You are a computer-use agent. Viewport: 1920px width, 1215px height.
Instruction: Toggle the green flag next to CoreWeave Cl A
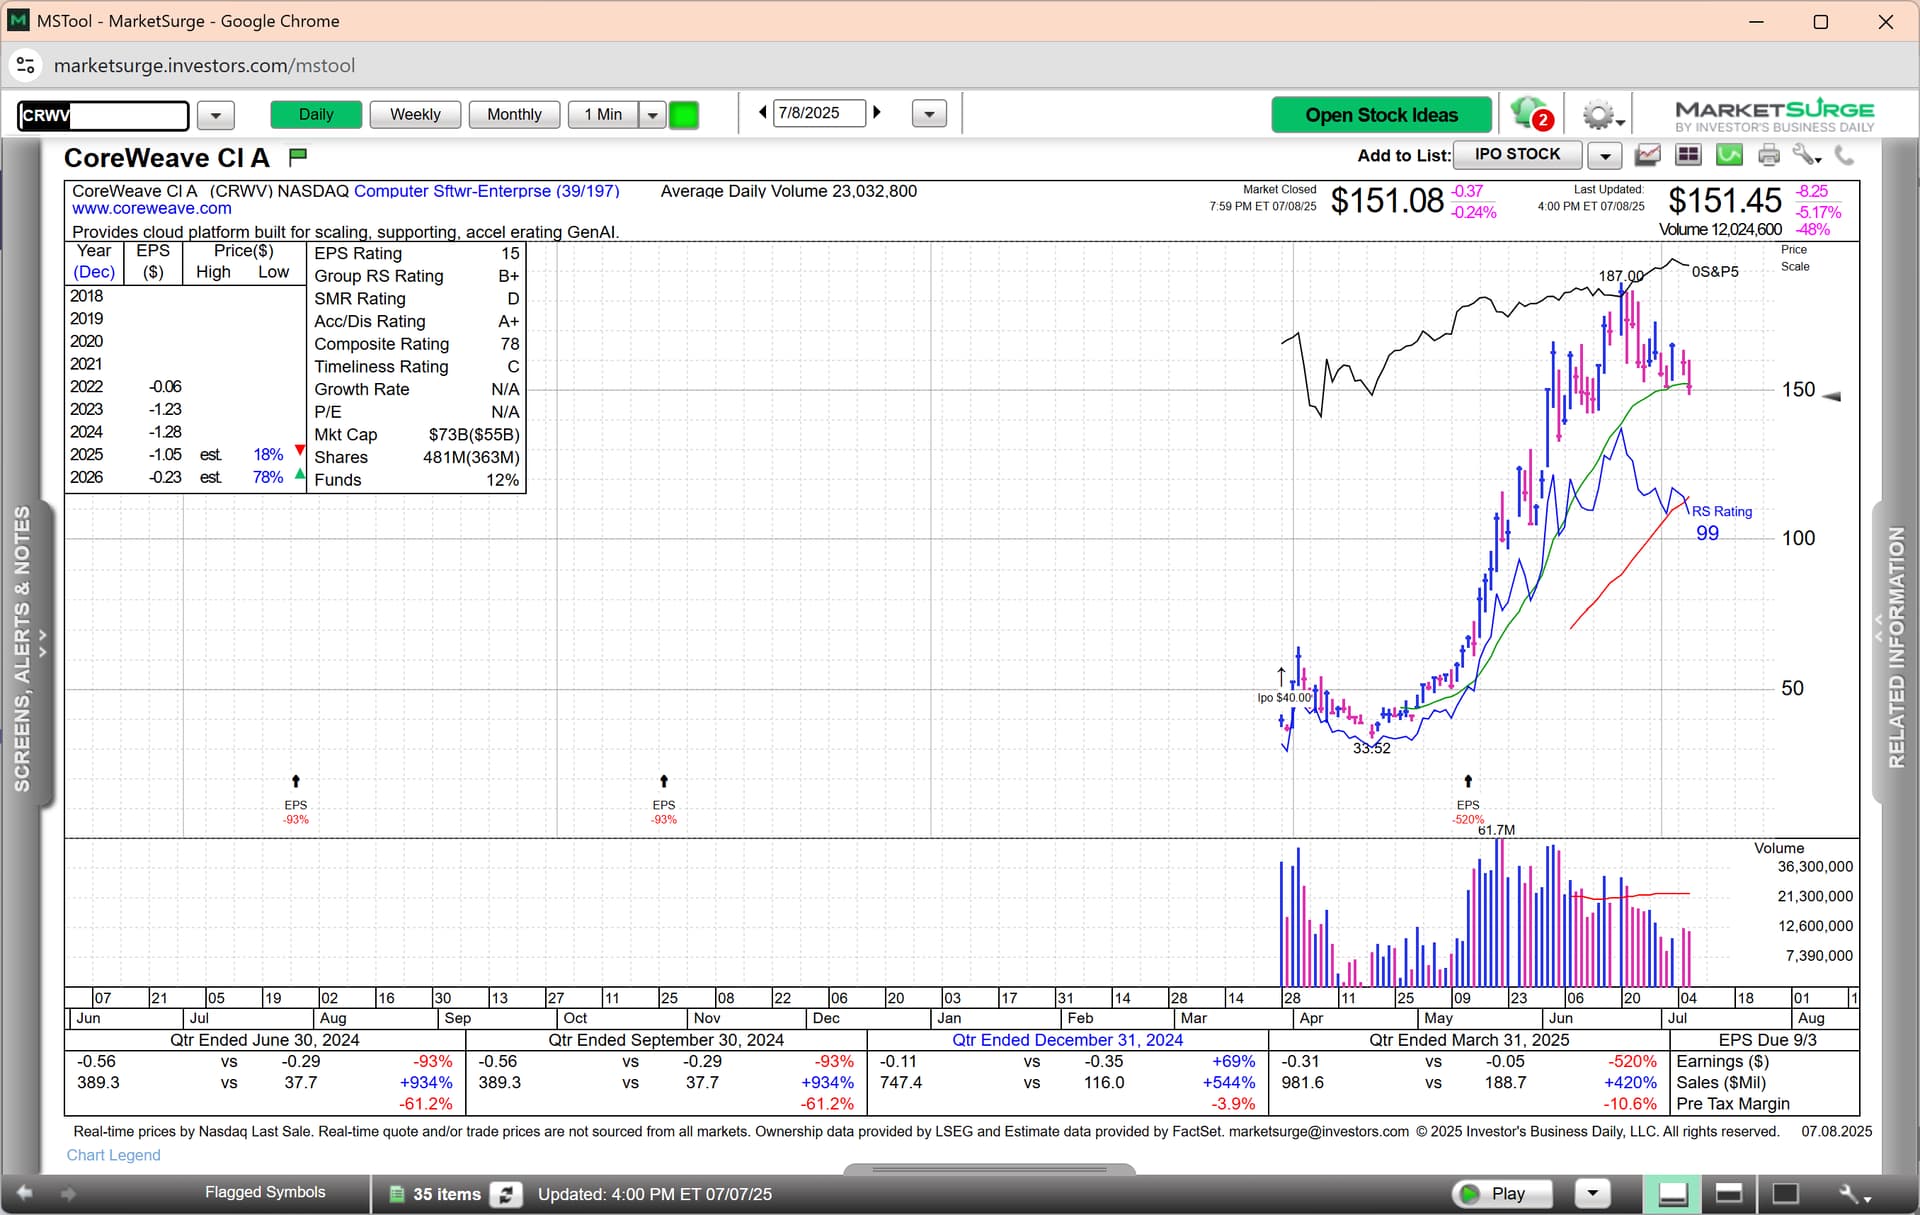(x=298, y=157)
